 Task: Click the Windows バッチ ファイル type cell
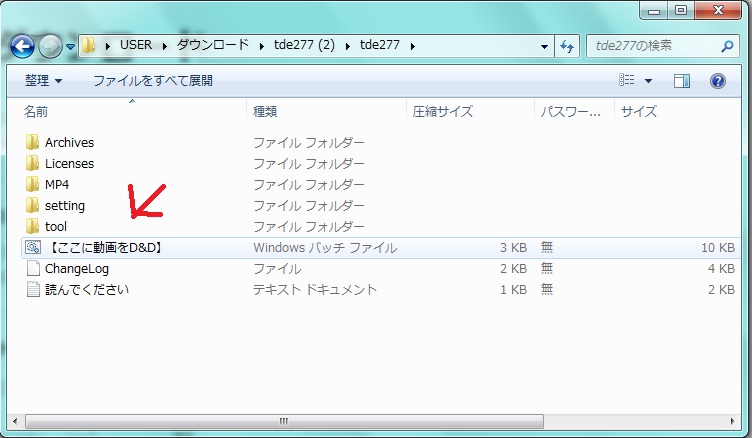tap(325, 248)
